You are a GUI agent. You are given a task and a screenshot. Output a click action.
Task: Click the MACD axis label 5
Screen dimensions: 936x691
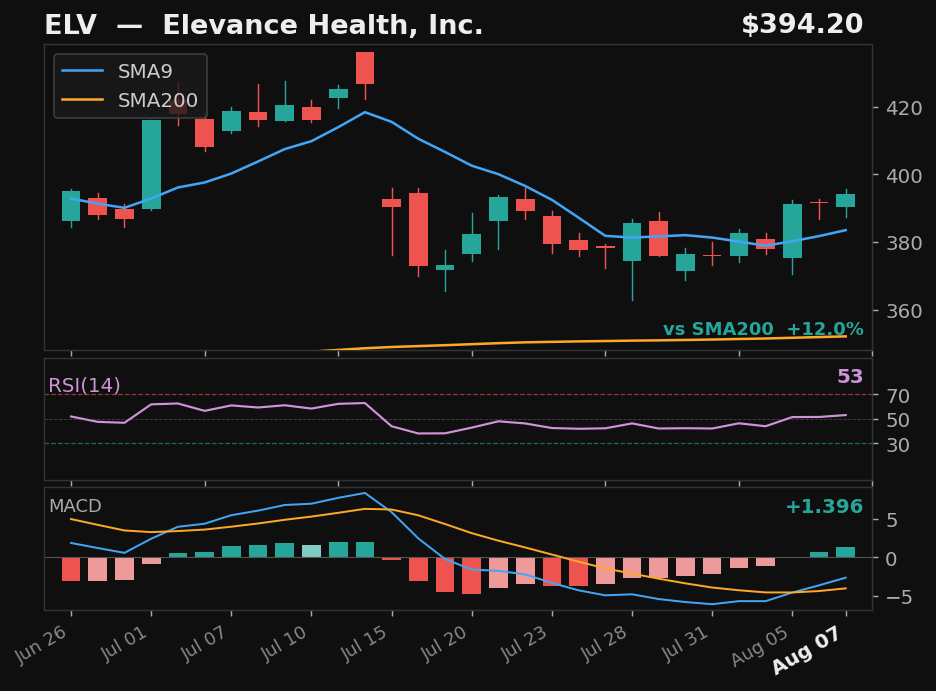click(x=892, y=520)
